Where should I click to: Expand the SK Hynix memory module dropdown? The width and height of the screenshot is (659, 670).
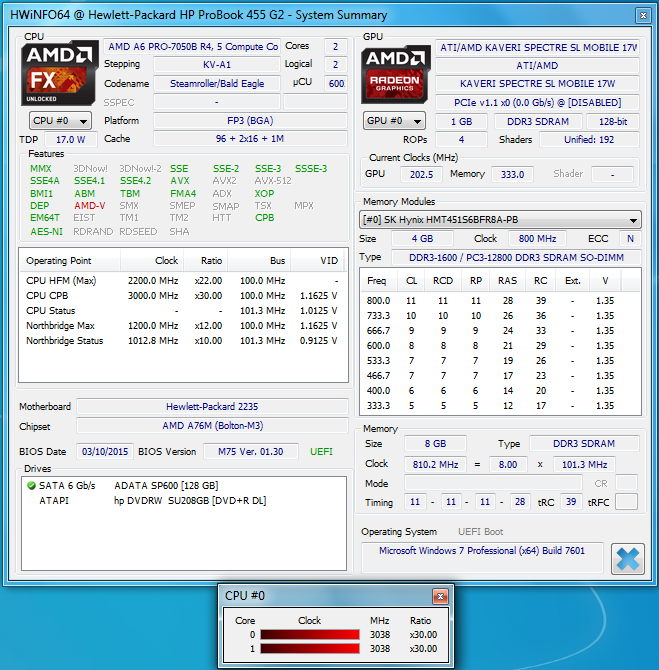[500, 220]
